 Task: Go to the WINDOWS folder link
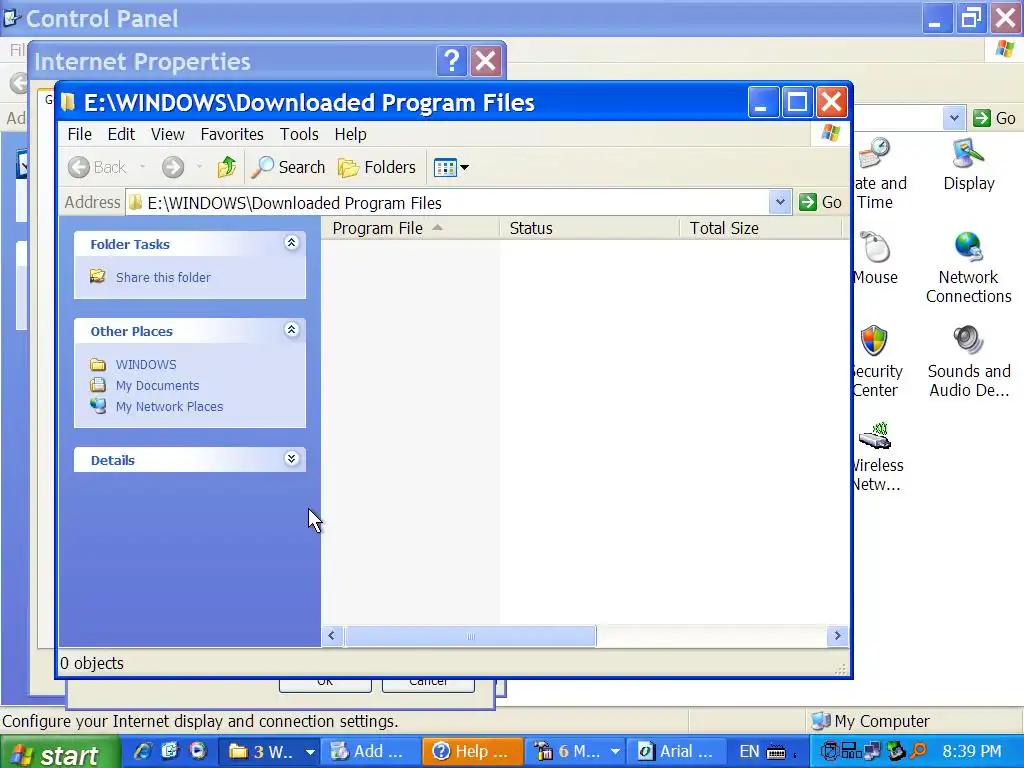146,364
